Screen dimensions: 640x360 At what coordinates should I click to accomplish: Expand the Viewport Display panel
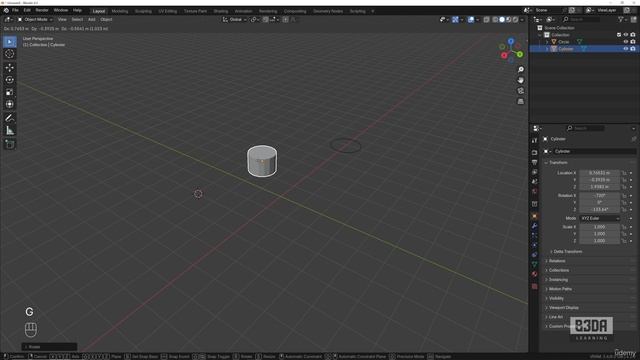[x=563, y=308]
